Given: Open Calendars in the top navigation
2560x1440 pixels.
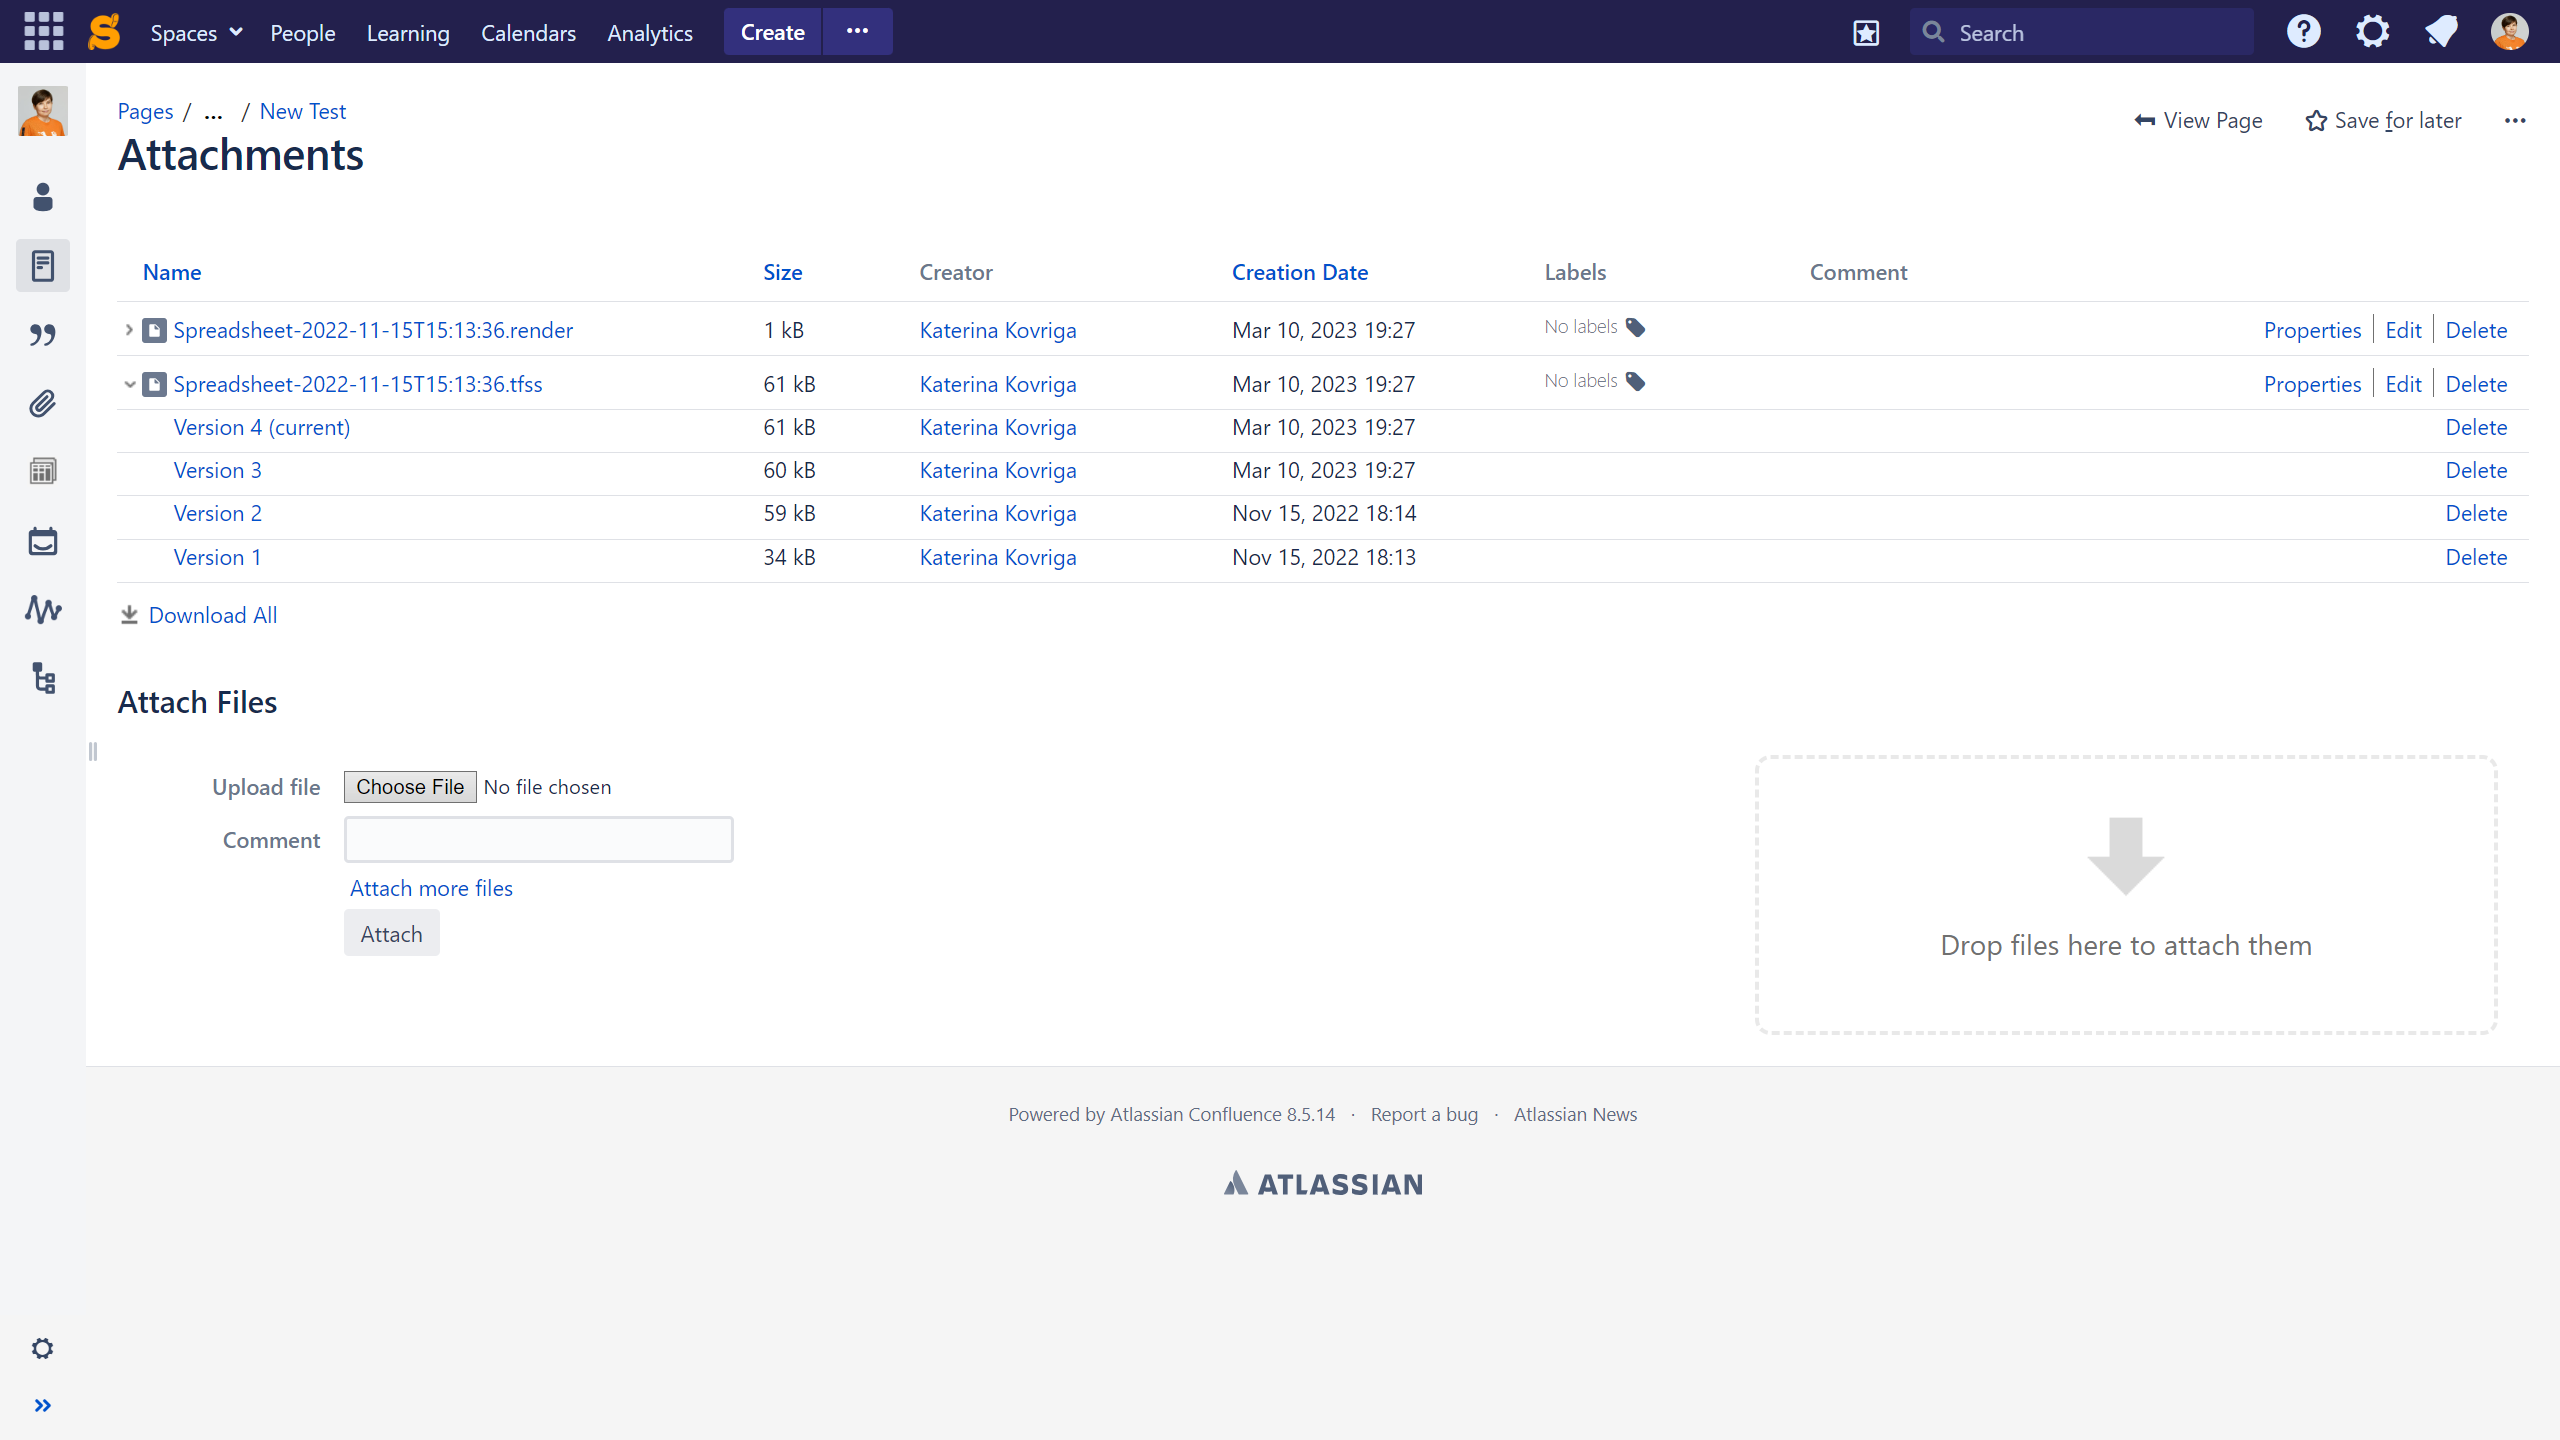Looking at the screenshot, I should [x=528, y=33].
